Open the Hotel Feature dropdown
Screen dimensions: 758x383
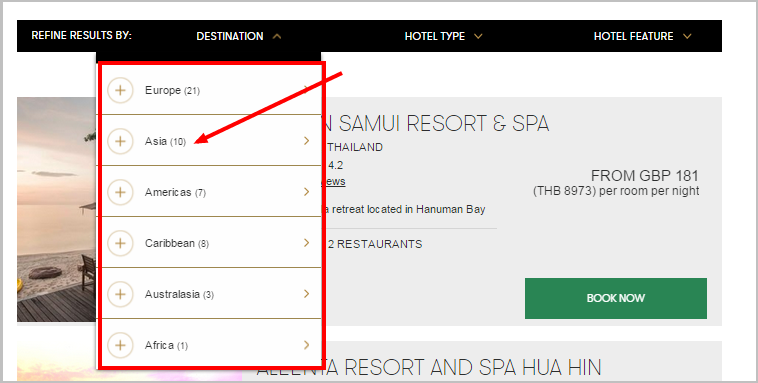642,36
